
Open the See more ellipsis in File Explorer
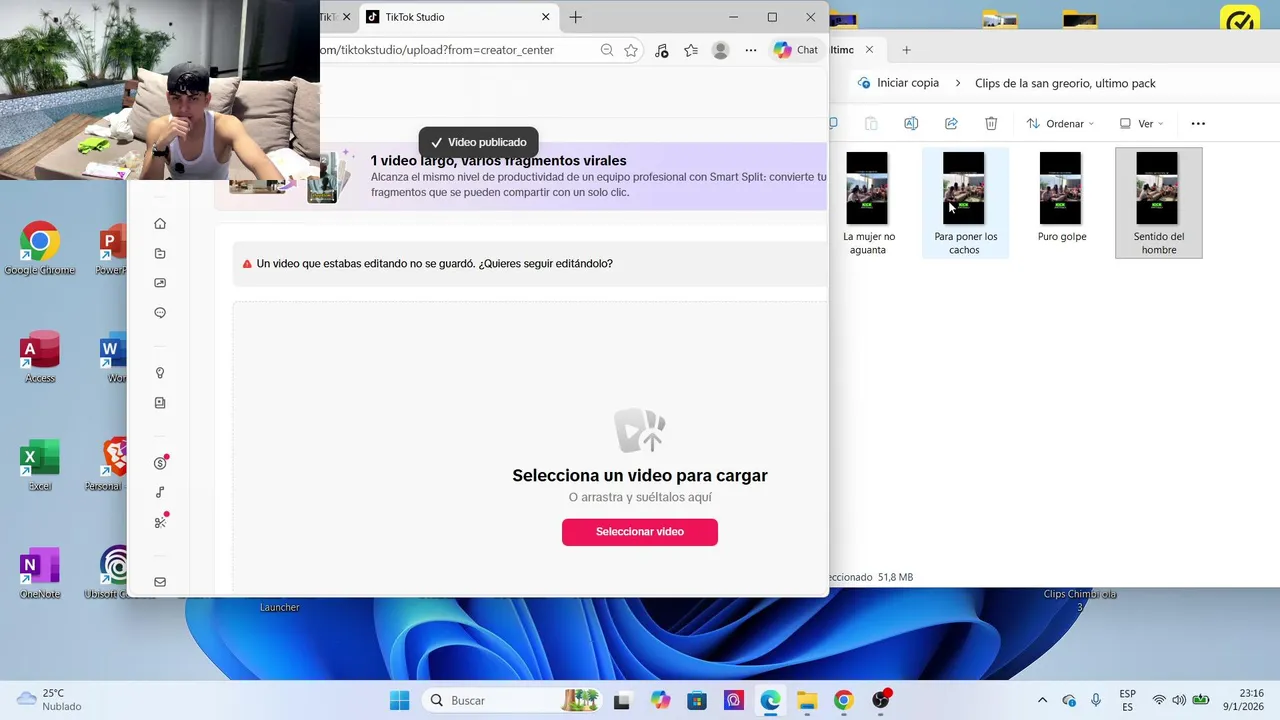(x=1198, y=124)
